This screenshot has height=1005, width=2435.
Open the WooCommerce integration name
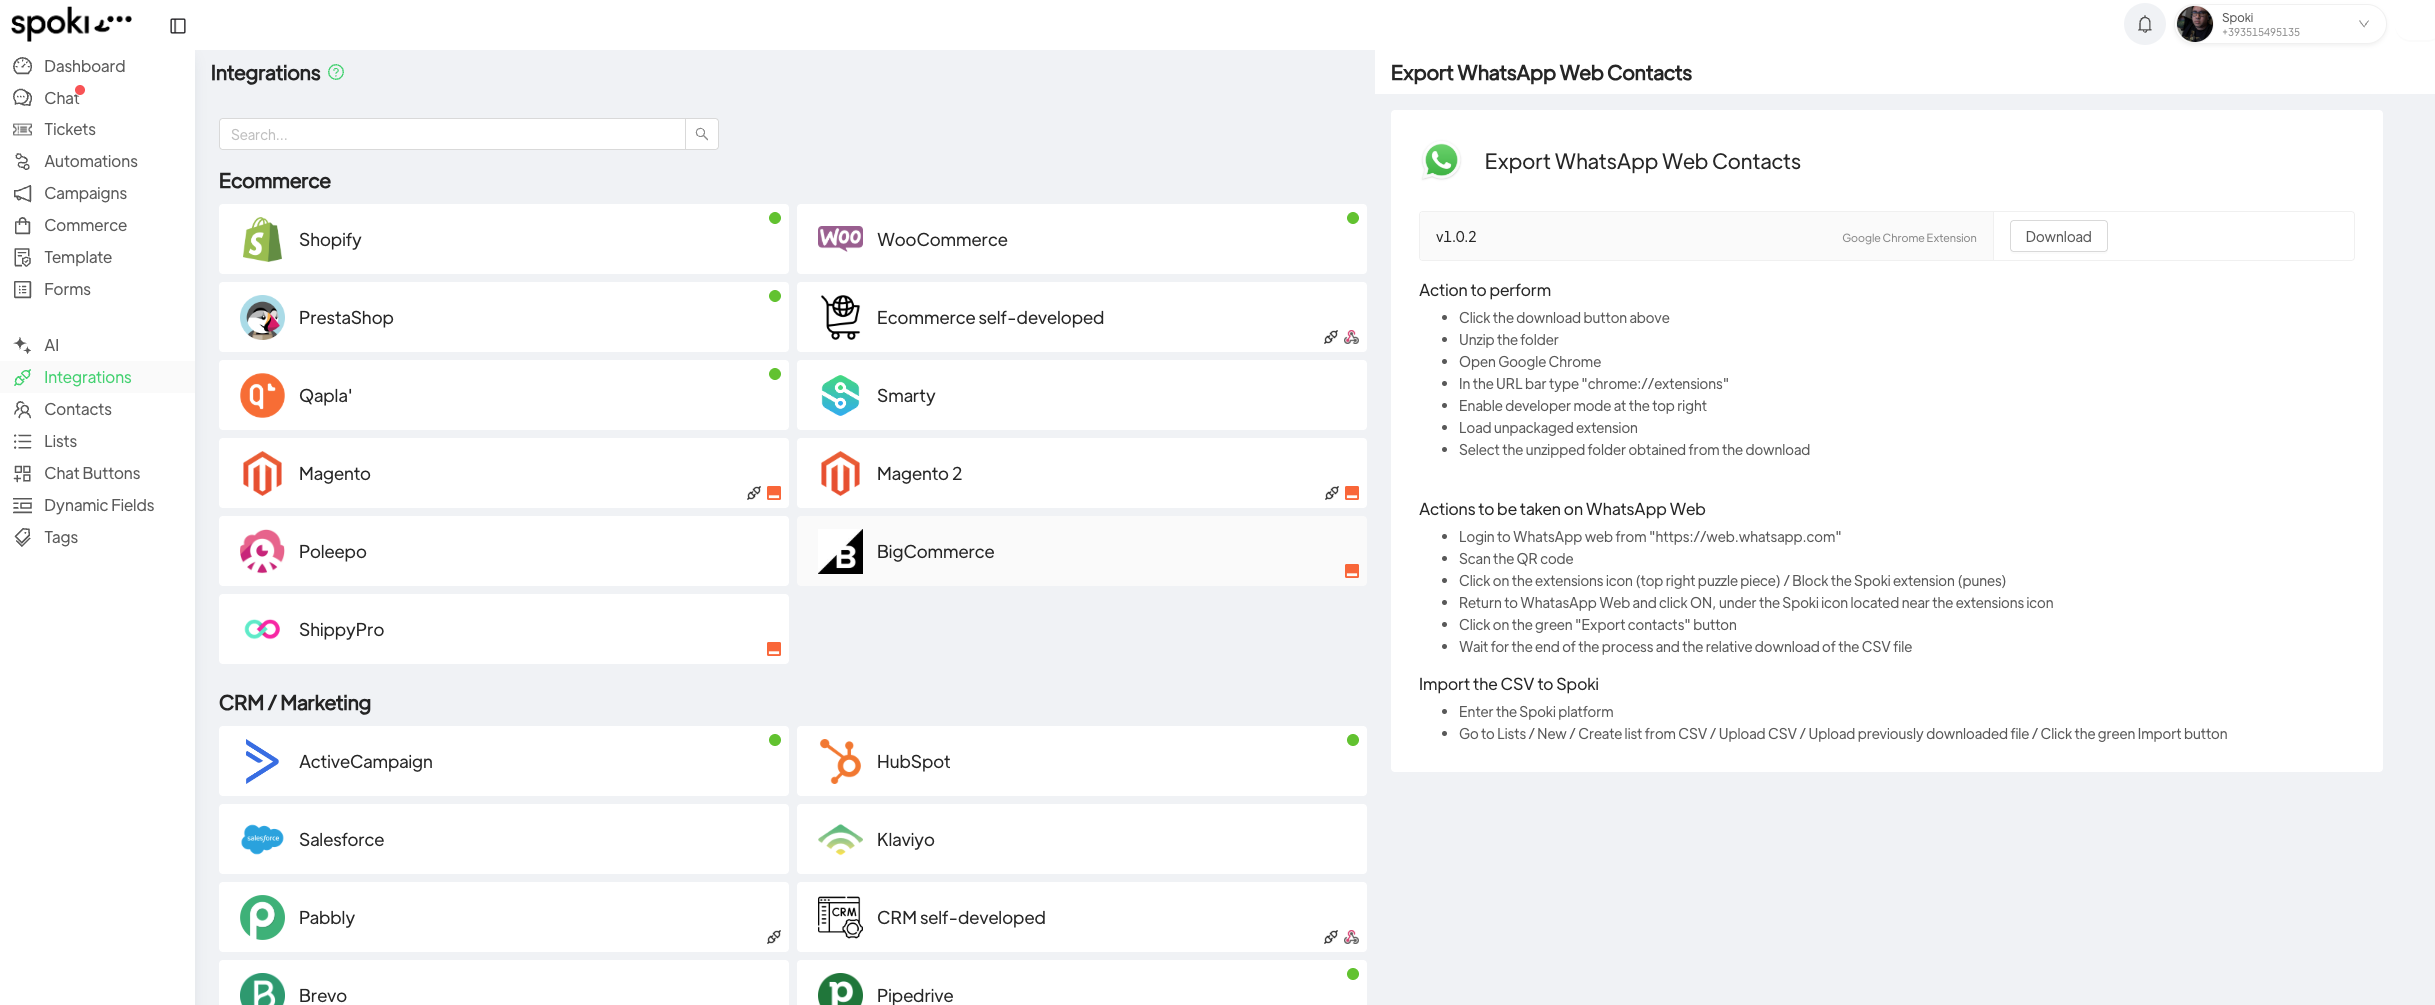pyautogui.click(x=942, y=240)
